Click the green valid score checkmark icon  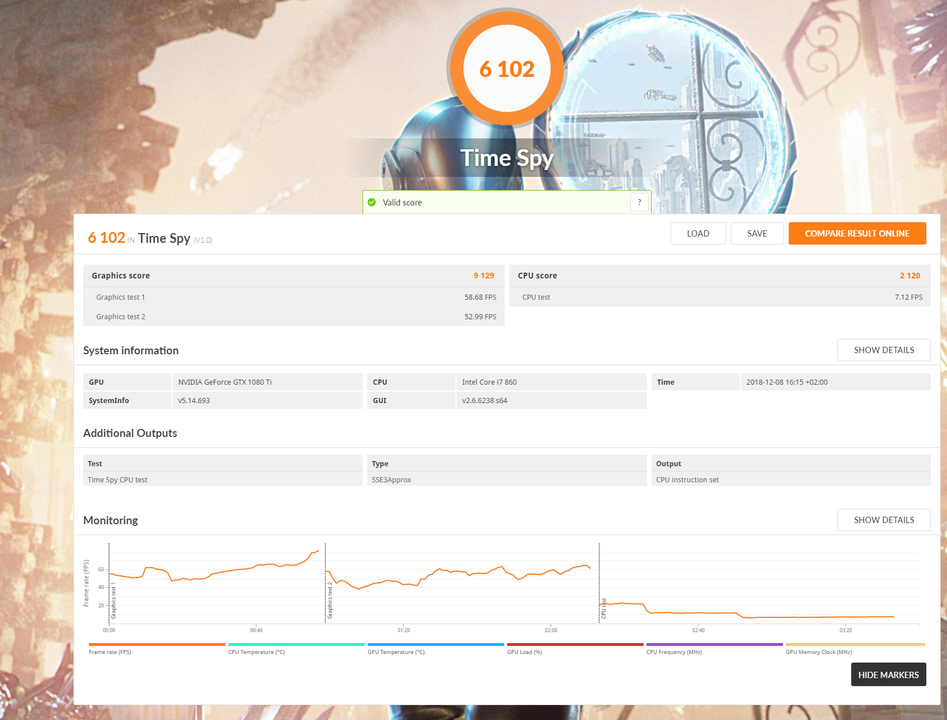pyautogui.click(x=372, y=202)
